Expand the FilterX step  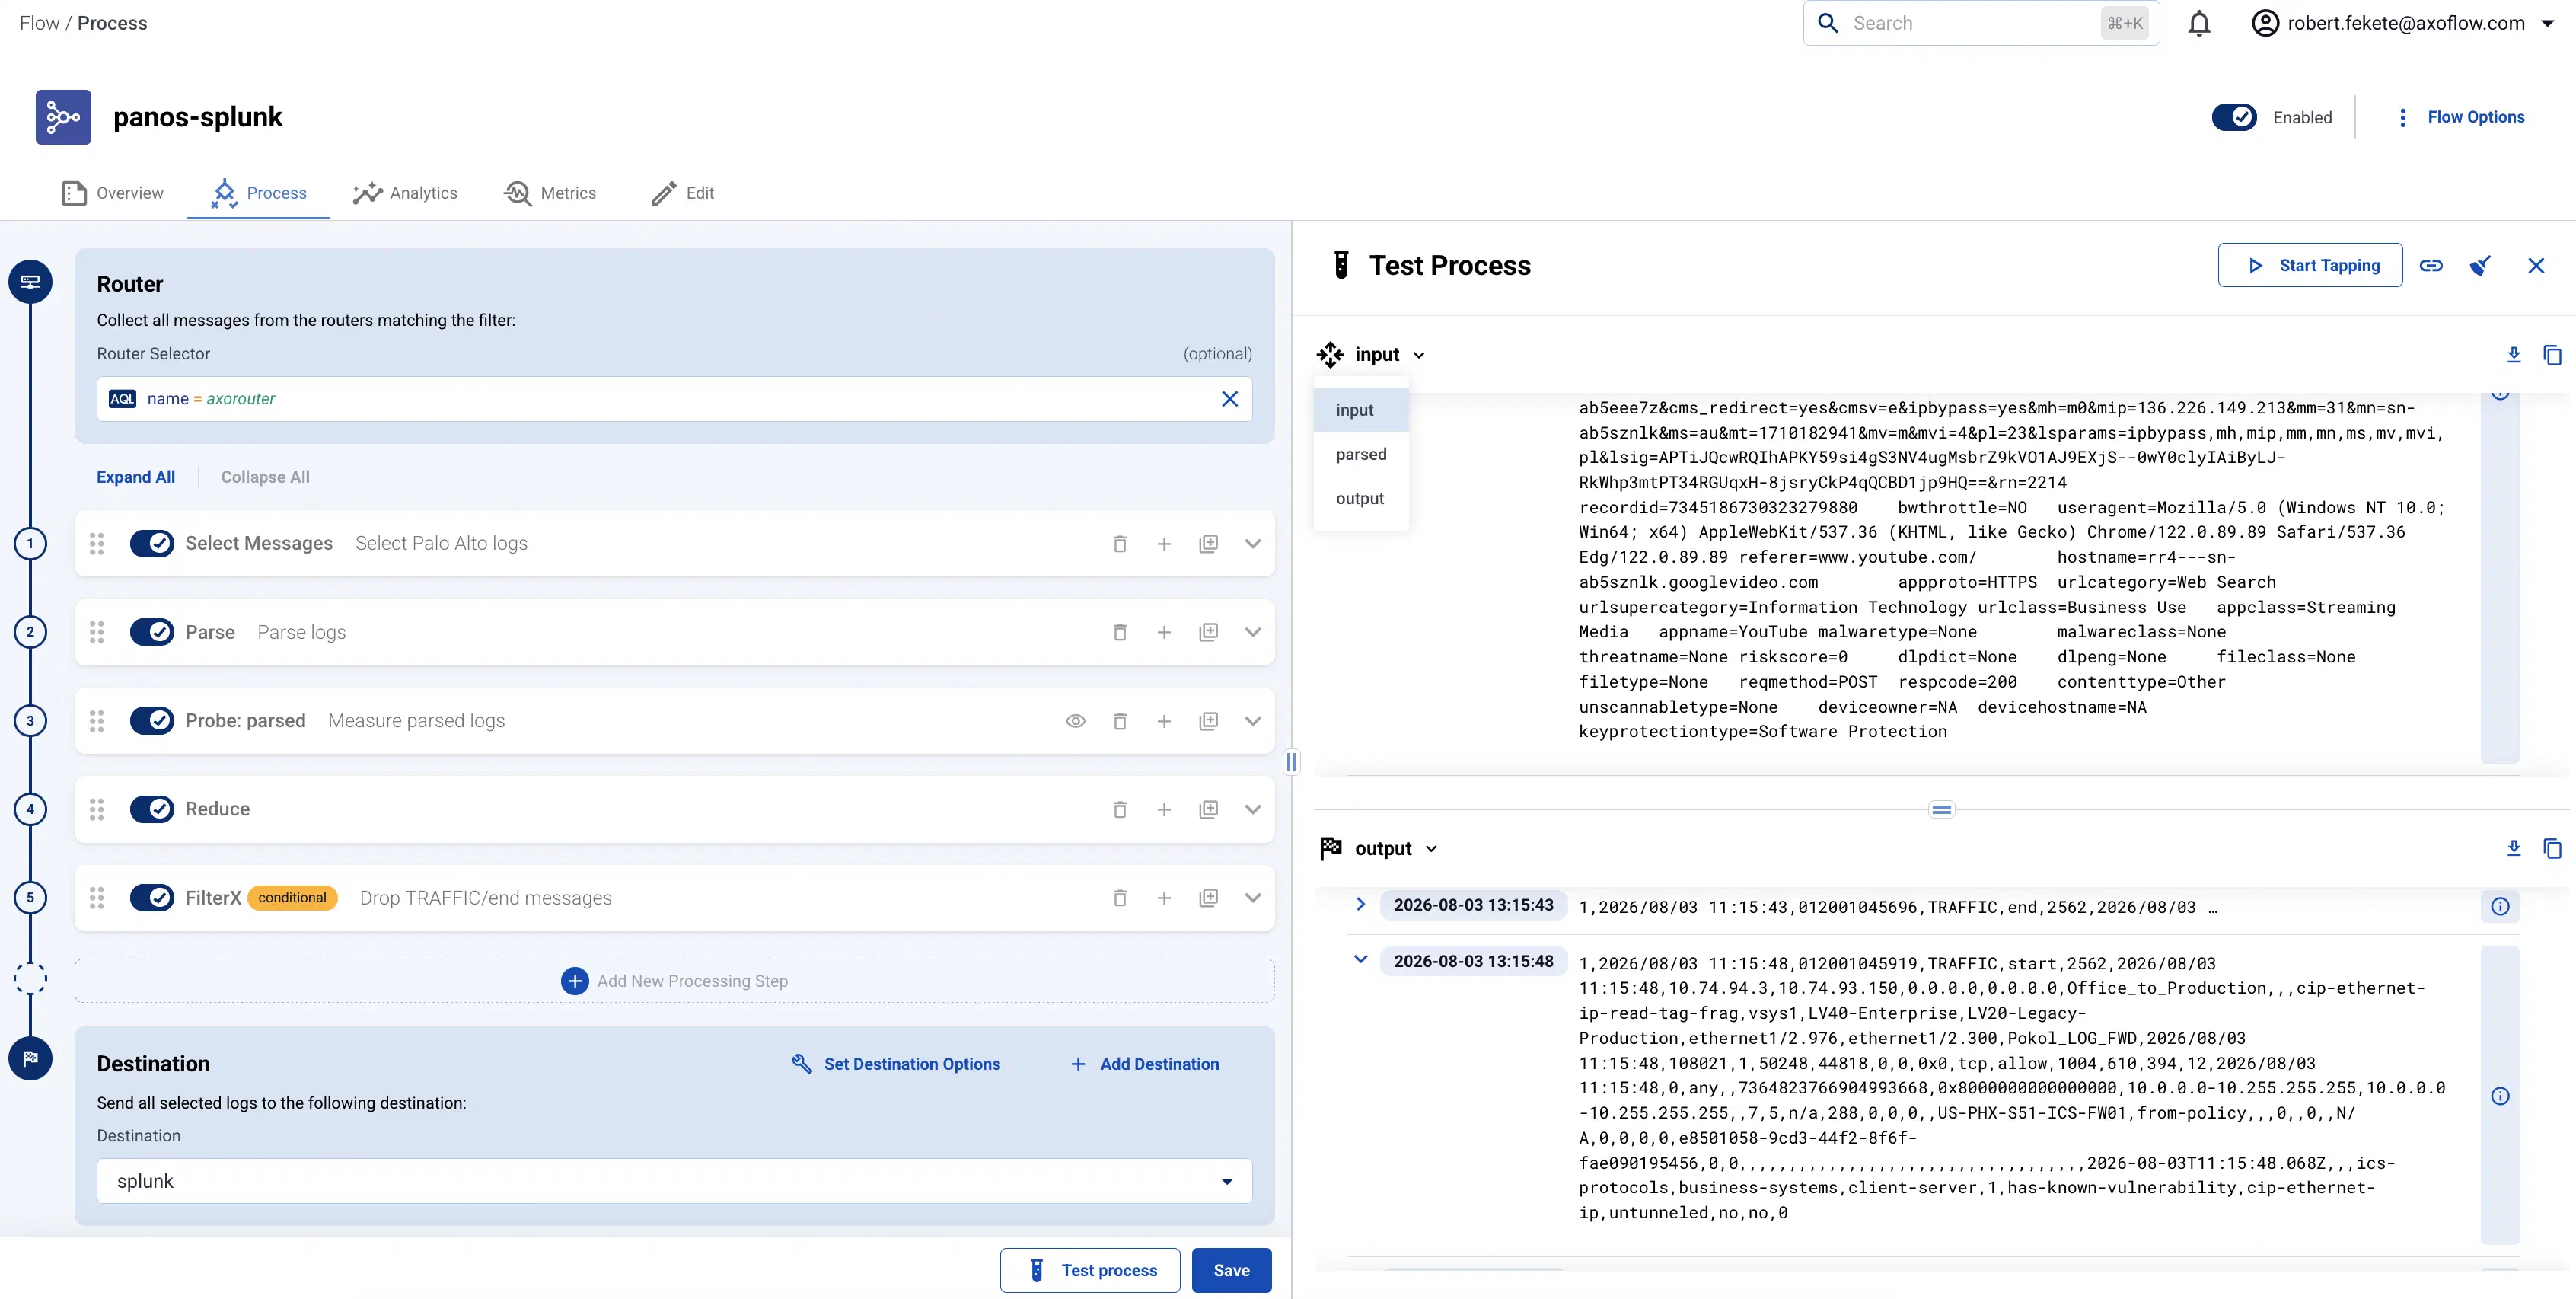click(x=1253, y=898)
